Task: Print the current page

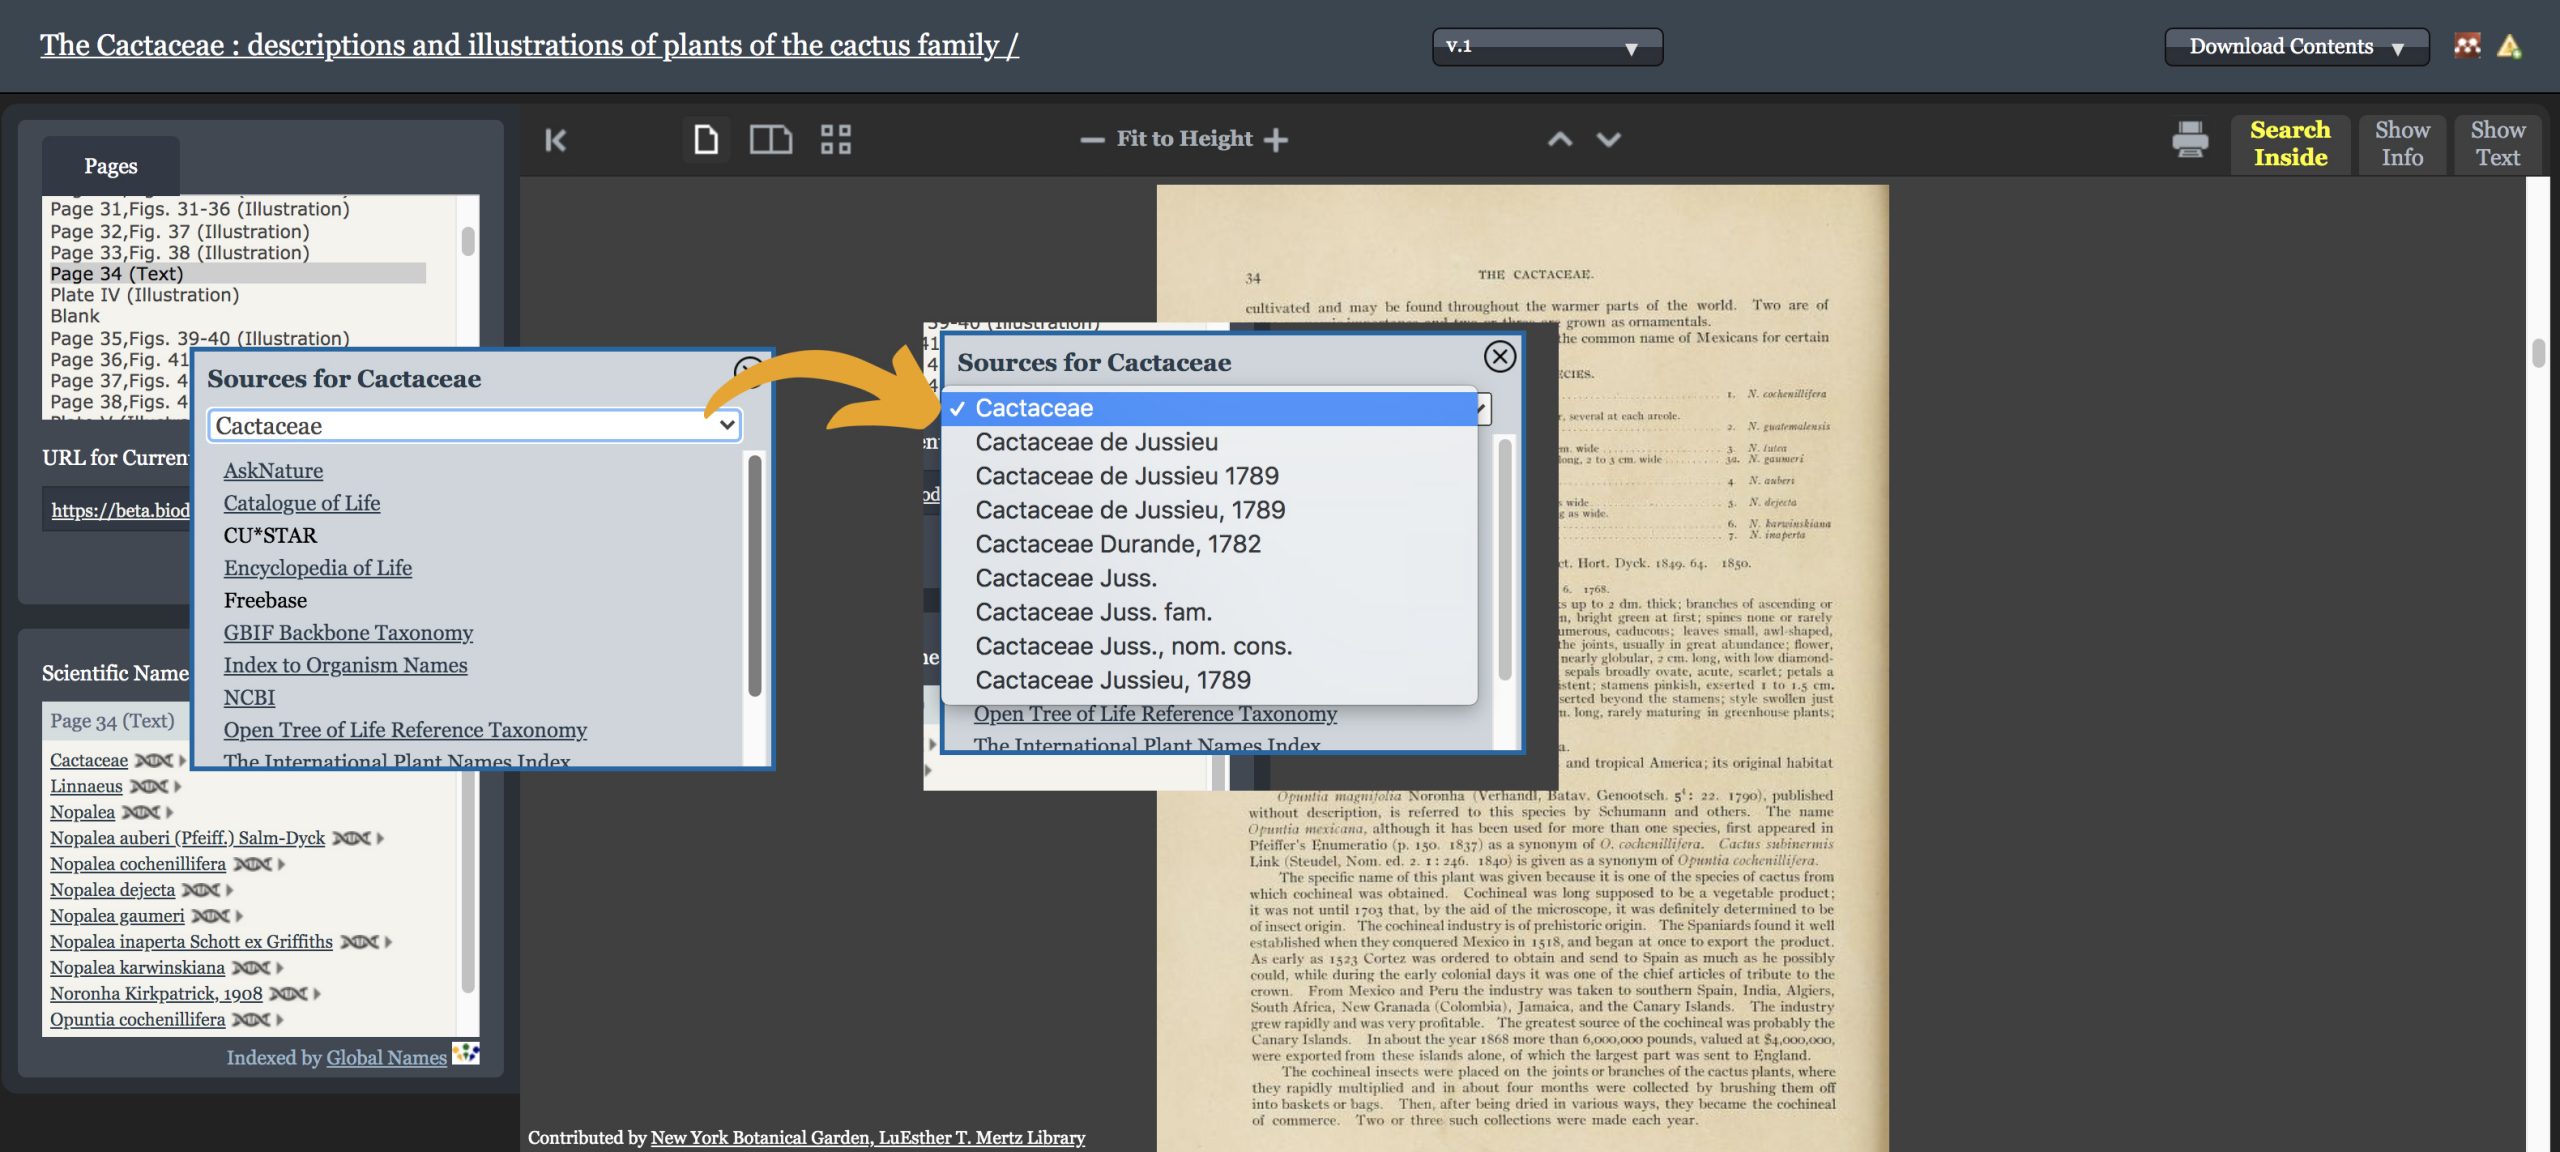Action: 2190,140
